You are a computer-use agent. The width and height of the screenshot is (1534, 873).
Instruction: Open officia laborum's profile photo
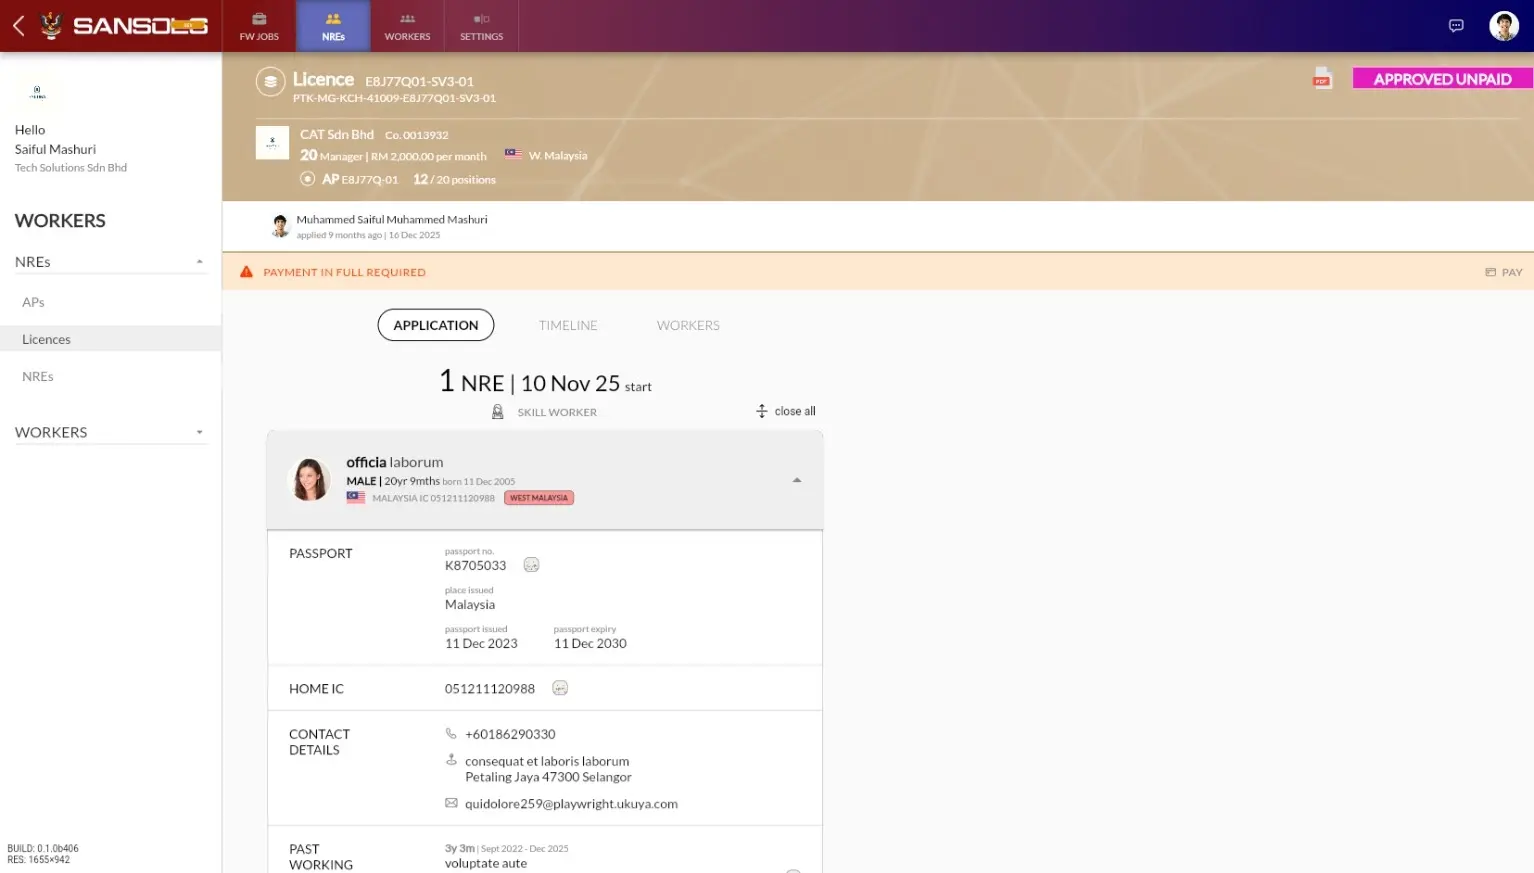click(309, 480)
